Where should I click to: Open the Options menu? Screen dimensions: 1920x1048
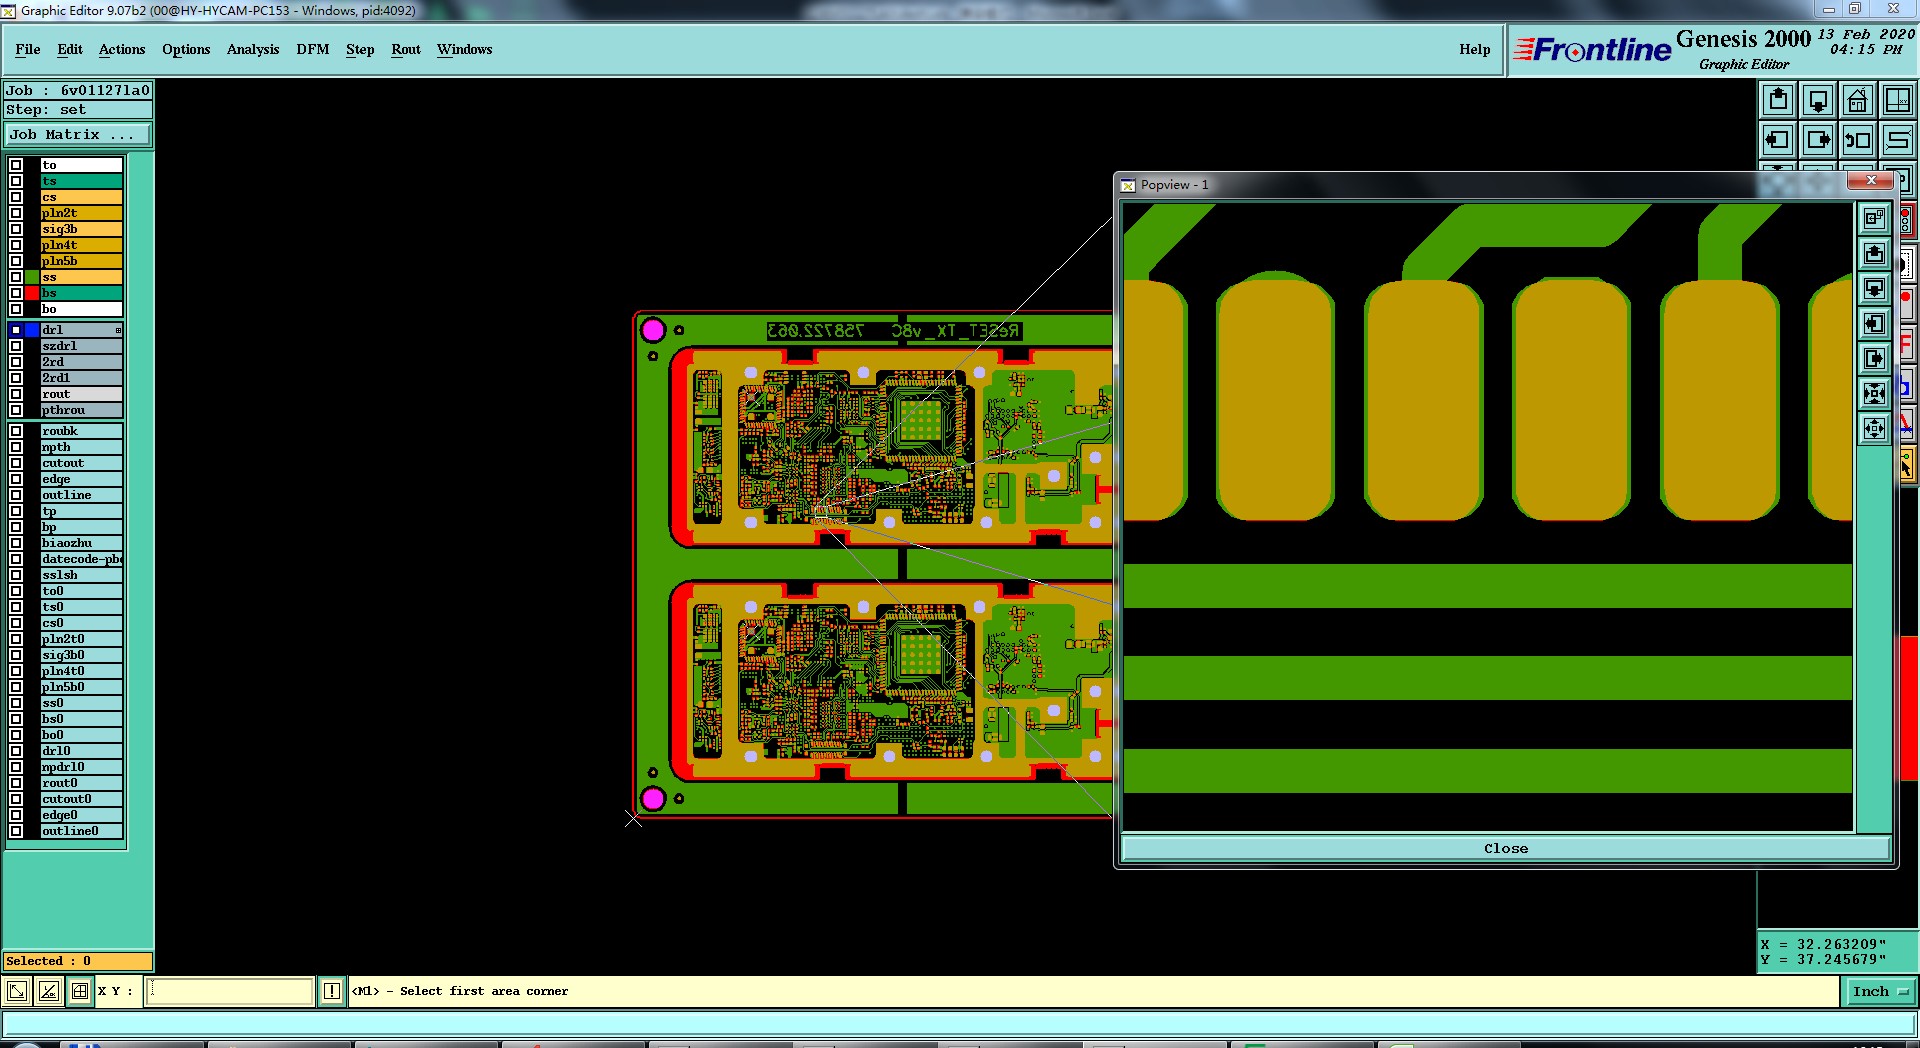(x=186, y=49)
